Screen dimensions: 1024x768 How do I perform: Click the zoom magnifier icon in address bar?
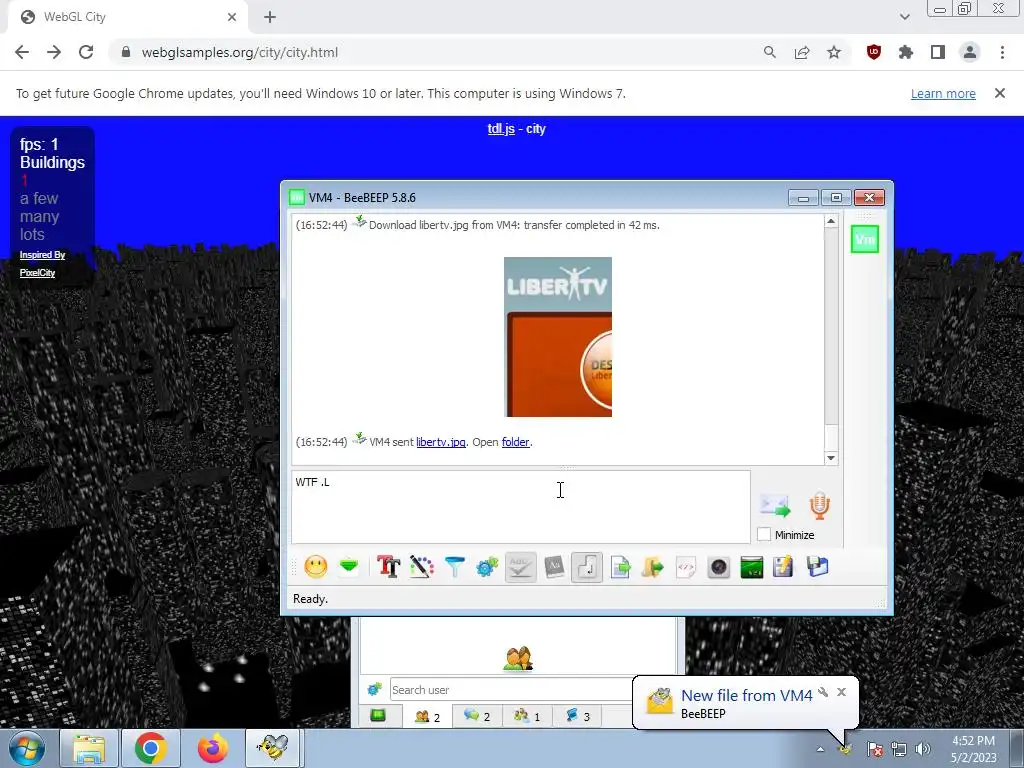[x=769, y=52]
